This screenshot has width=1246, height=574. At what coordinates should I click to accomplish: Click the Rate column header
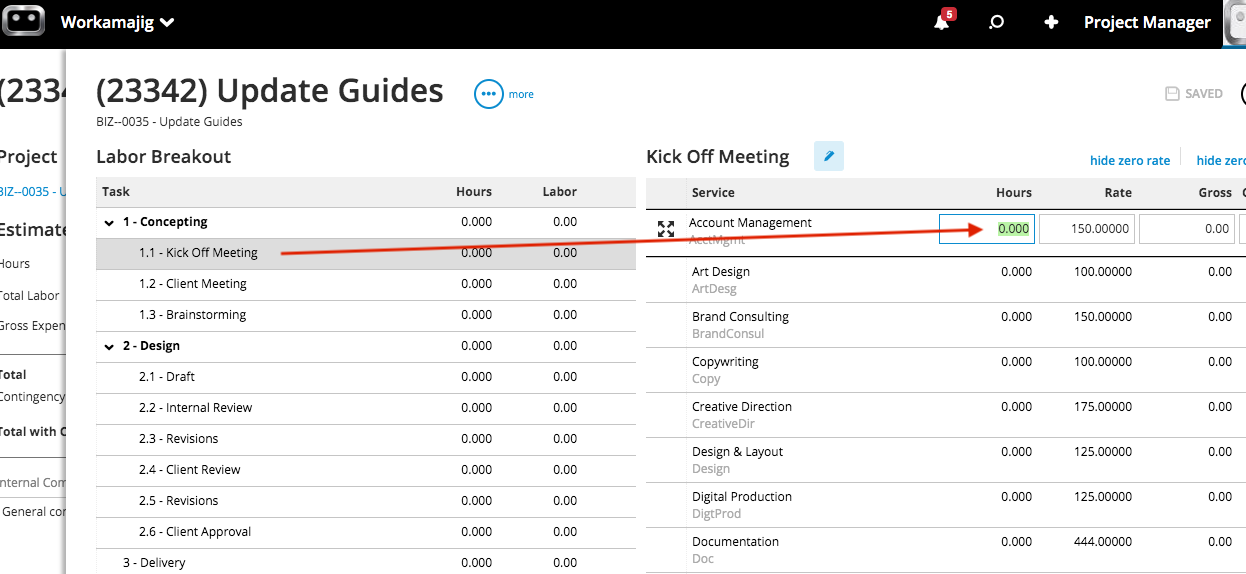point(1118,193)
